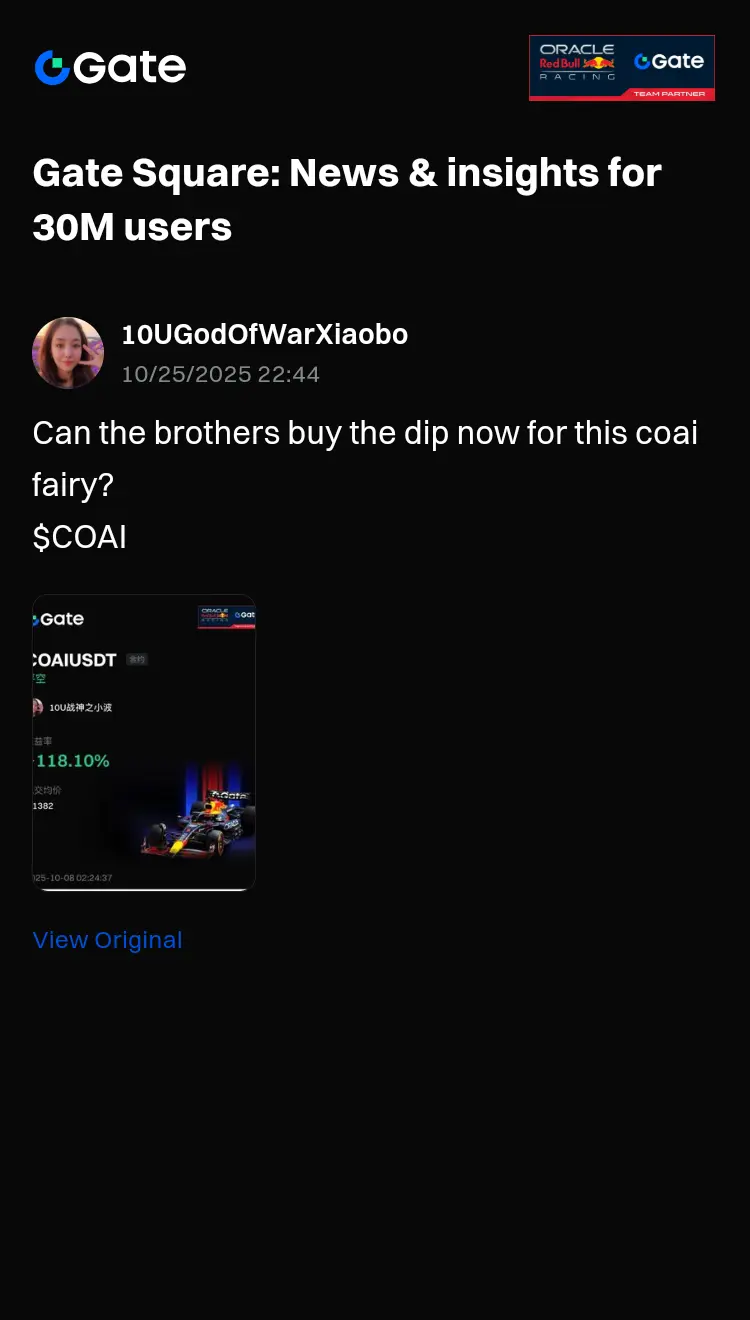The width and height of the screenshot is (750, 1320).
Task: Click the 118.10% return figure
Action: coord(72,761)
